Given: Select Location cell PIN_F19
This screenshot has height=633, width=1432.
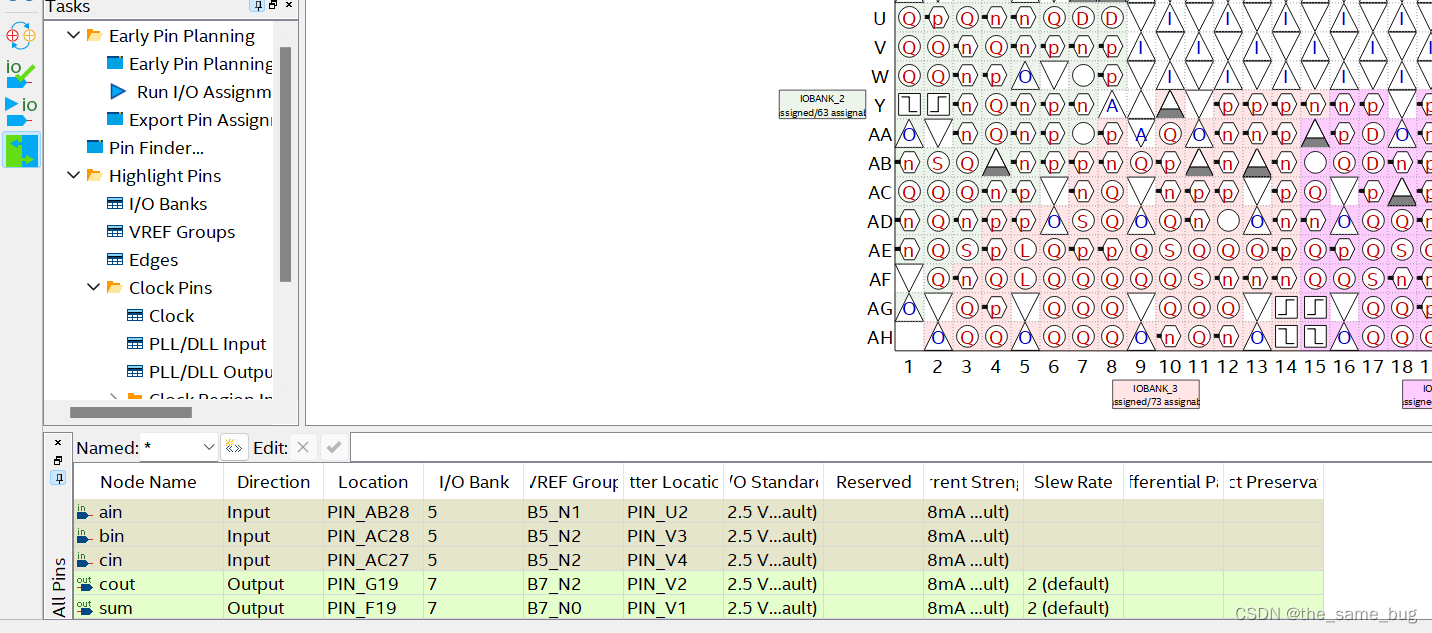Looking at the screenshot, I should click(373, 607).
